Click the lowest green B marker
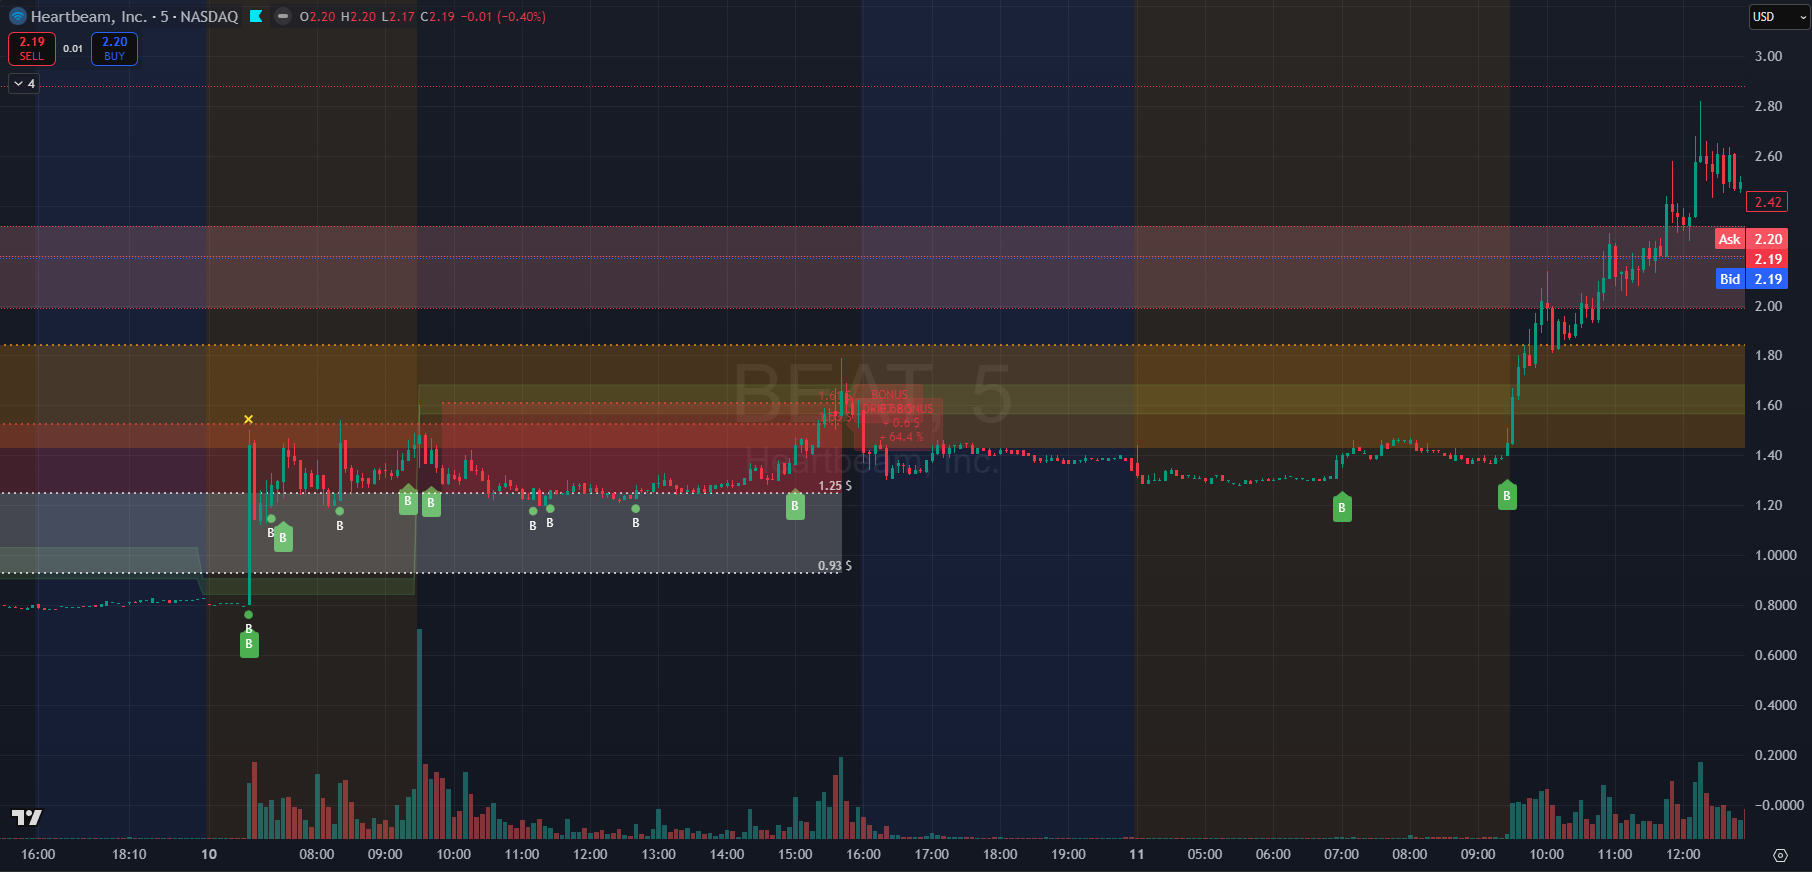This screenshot has height=872, width=1812. click(249, 644)
